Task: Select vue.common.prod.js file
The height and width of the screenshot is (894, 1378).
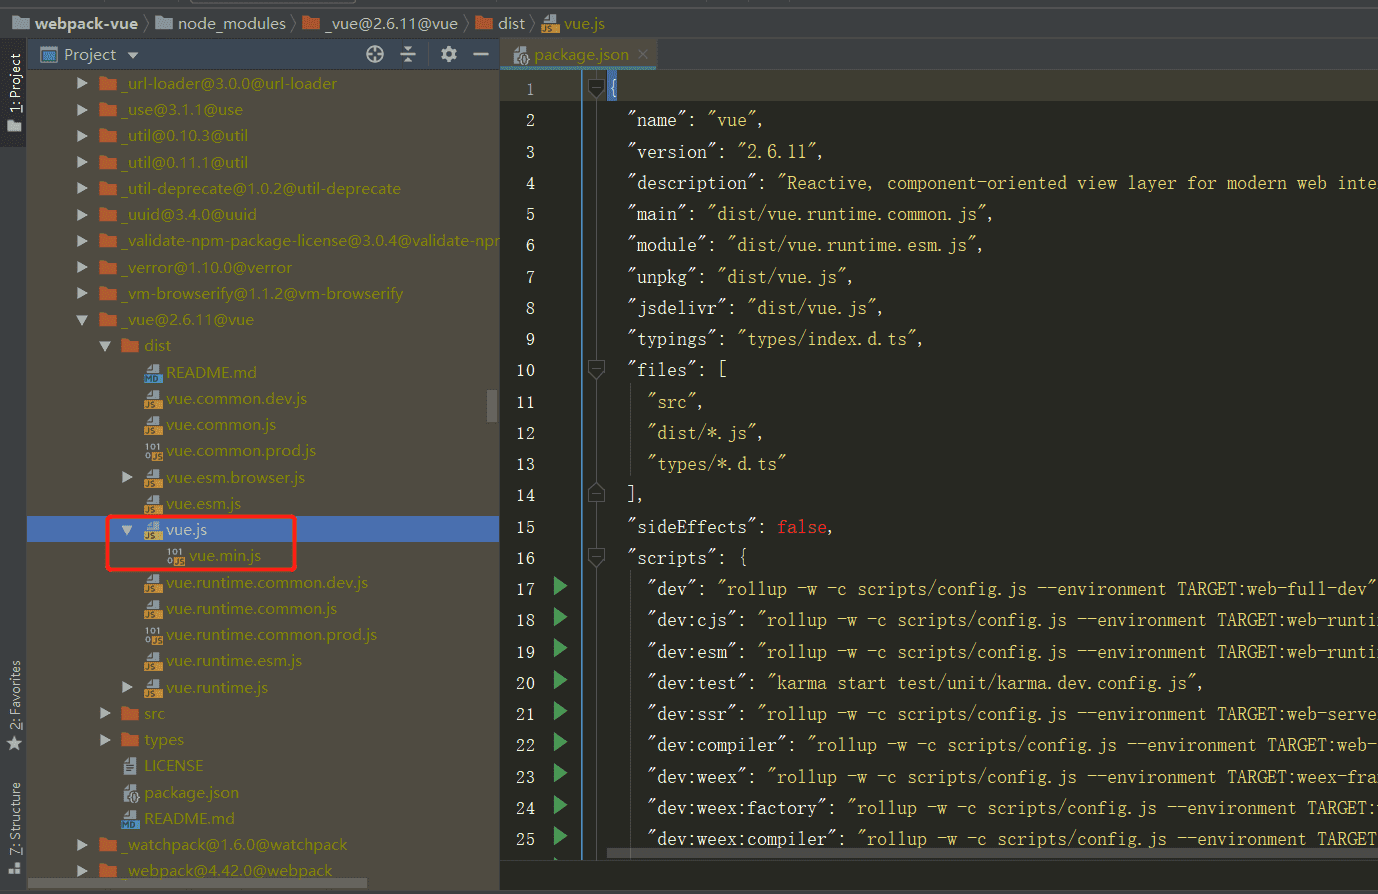Action: [x=240, y=451]
